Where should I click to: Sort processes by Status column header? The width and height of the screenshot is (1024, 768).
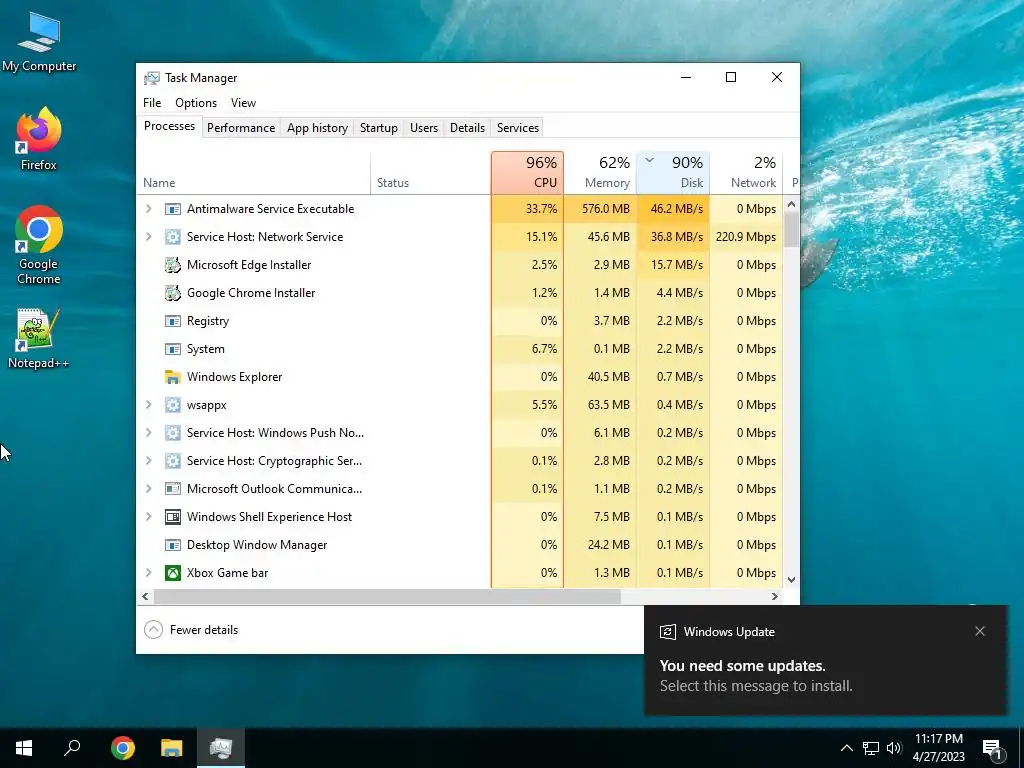430,173
